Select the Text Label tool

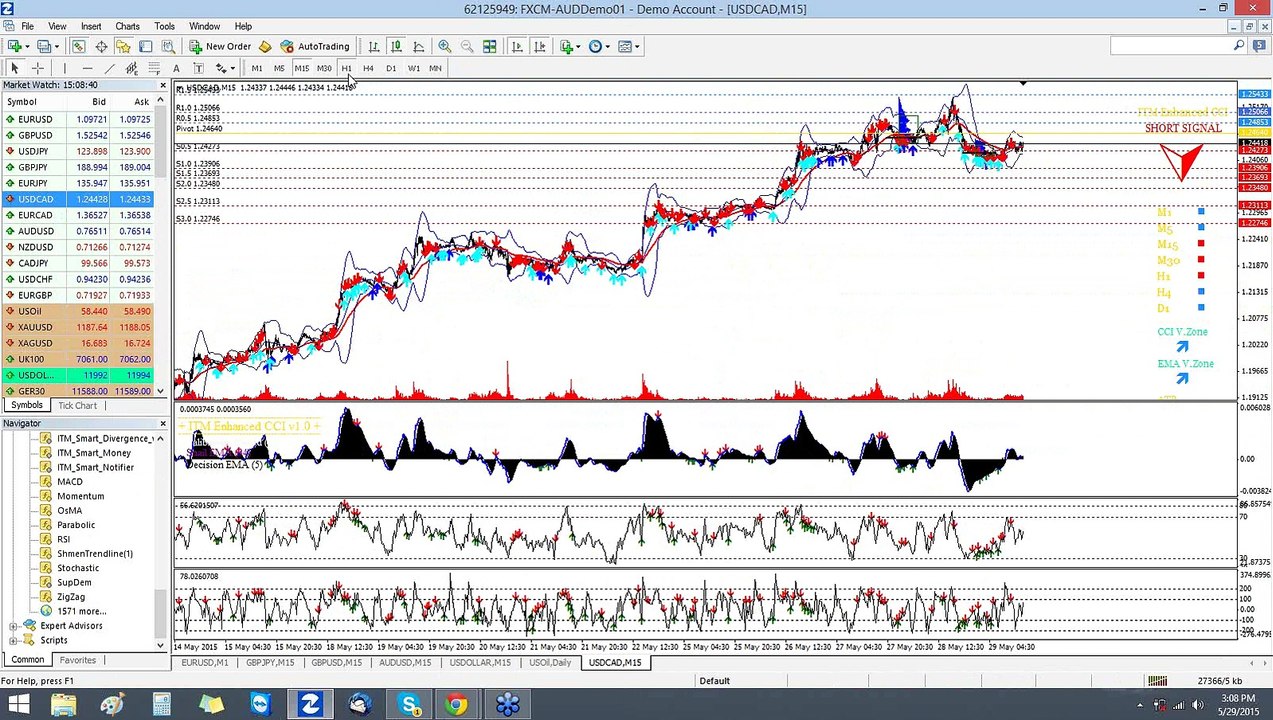point(199,68)
